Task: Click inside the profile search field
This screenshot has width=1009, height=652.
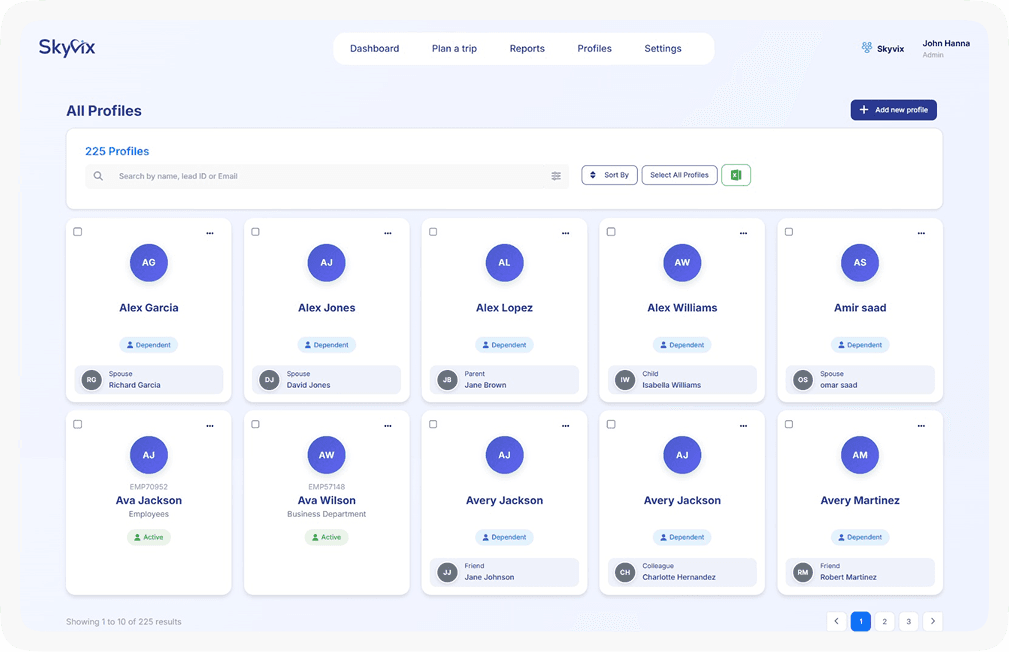Action: point(300,175)
